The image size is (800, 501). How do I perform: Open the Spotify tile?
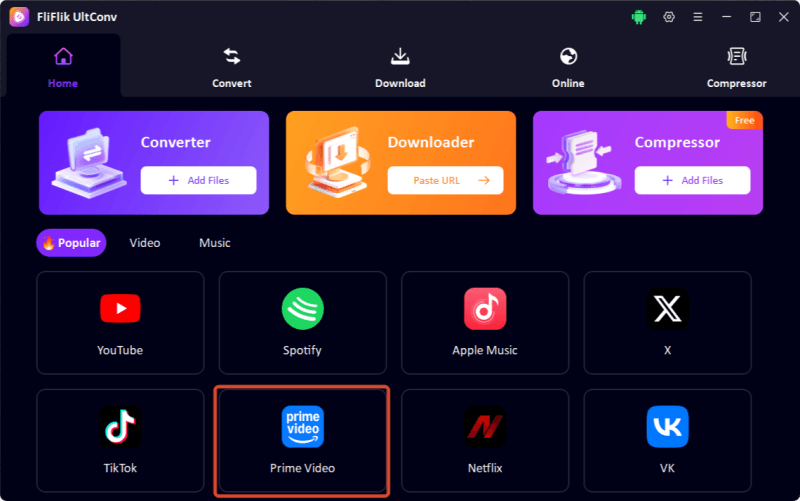click(x=303, y=322)
